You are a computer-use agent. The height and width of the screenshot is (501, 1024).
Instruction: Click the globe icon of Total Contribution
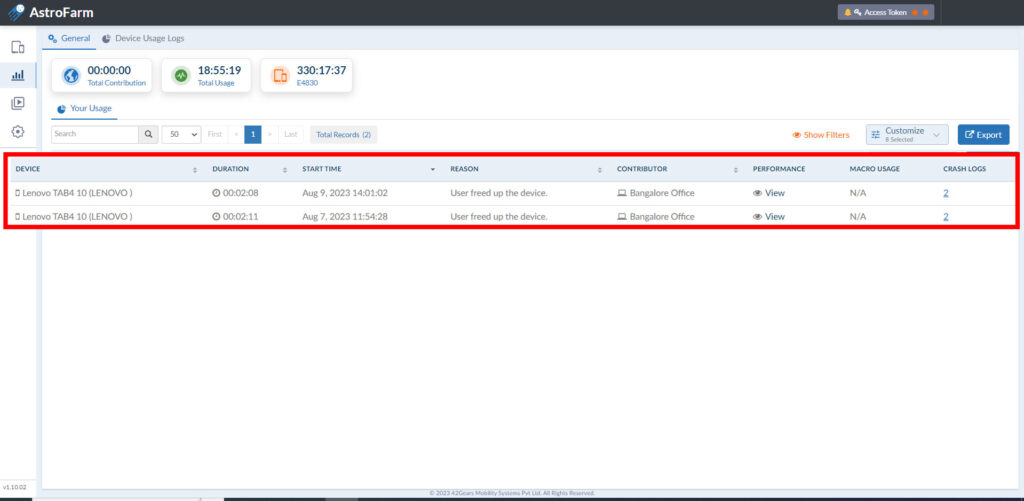click(71, 76)
